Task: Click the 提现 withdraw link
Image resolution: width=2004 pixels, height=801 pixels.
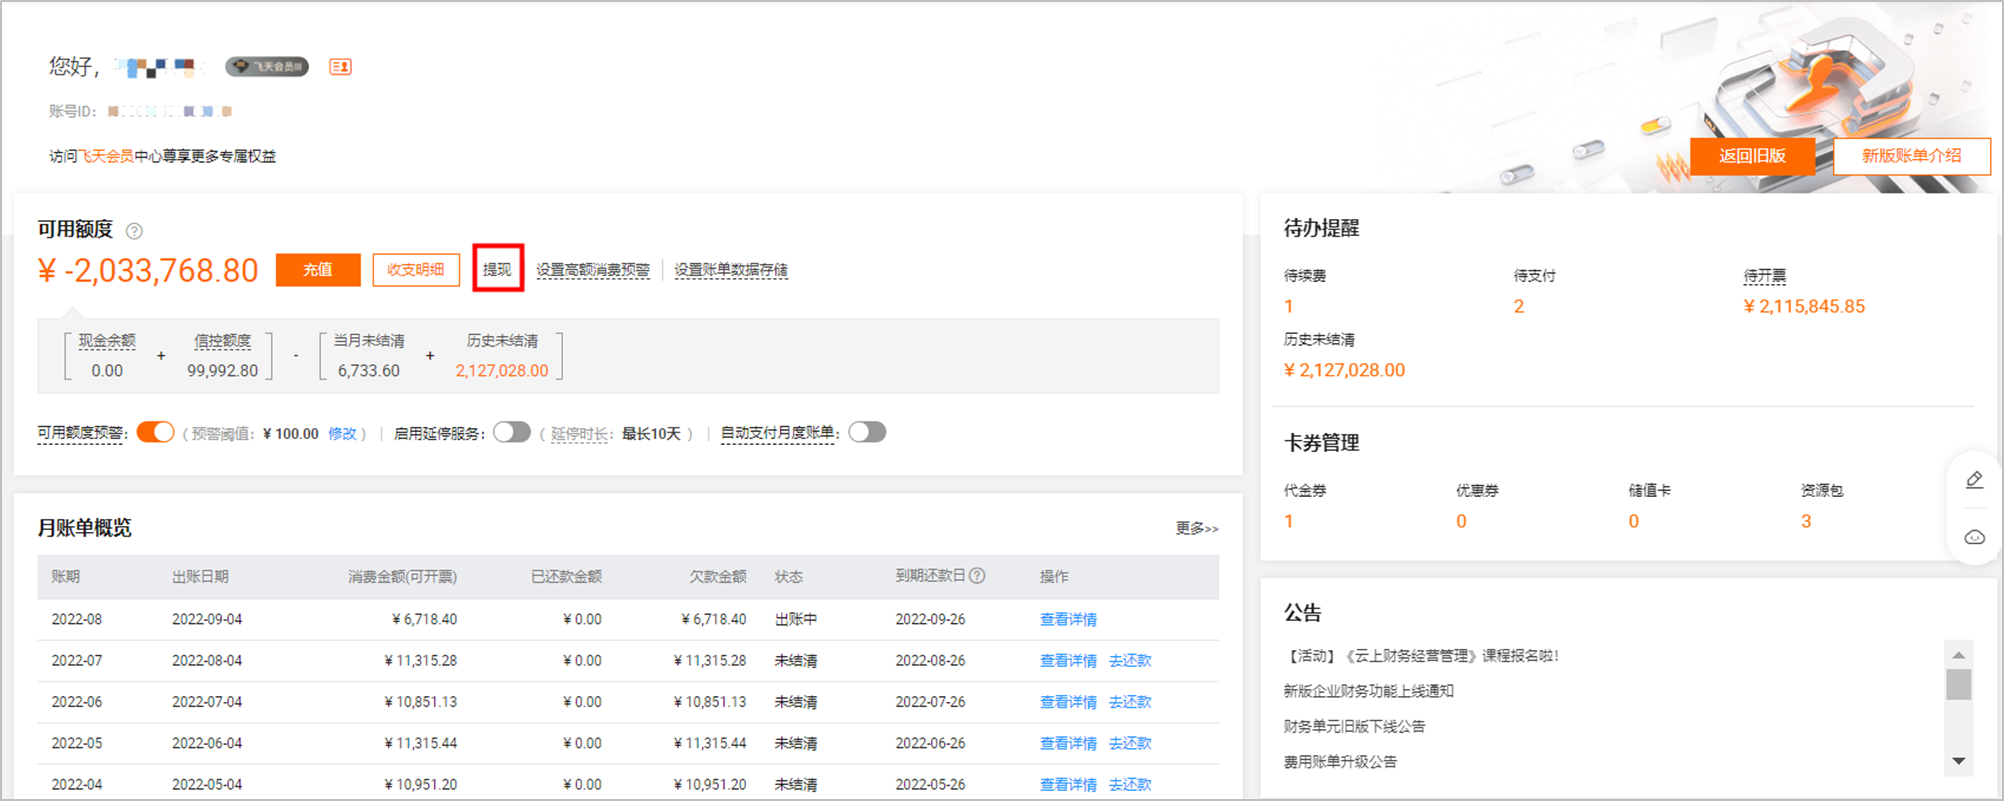Action: (x=497, y=270)
